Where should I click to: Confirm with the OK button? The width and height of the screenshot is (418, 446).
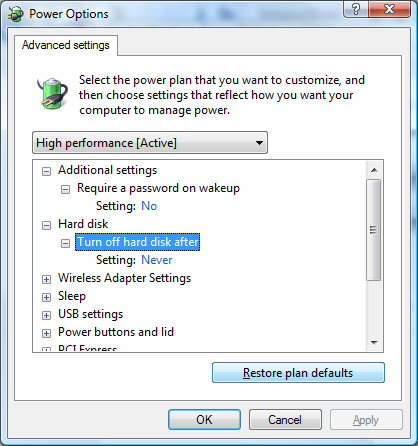pyautogui.click(x=204, y=420)
